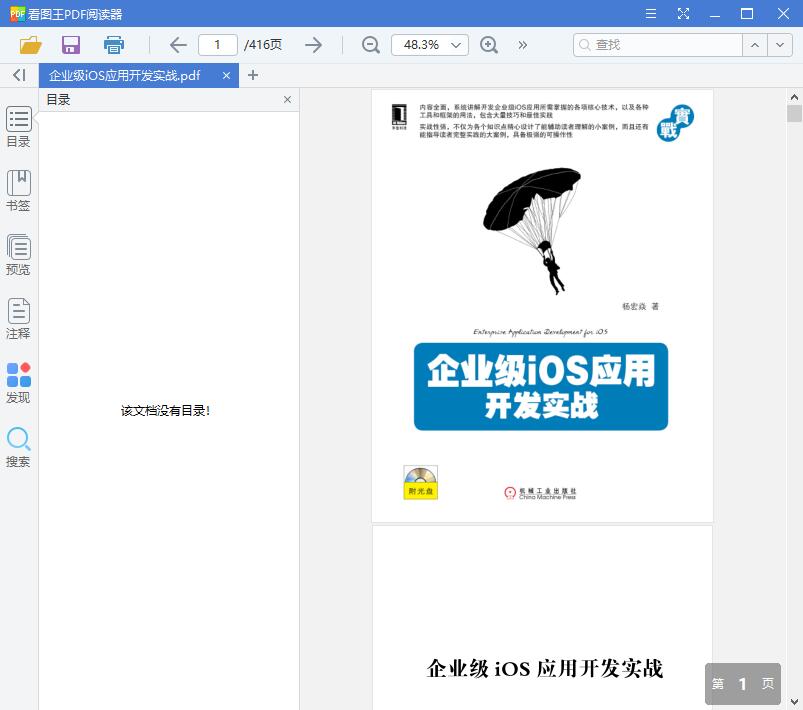Open the 注释 annotations panel
Viewport: 803px width, 710px height.
18,316
